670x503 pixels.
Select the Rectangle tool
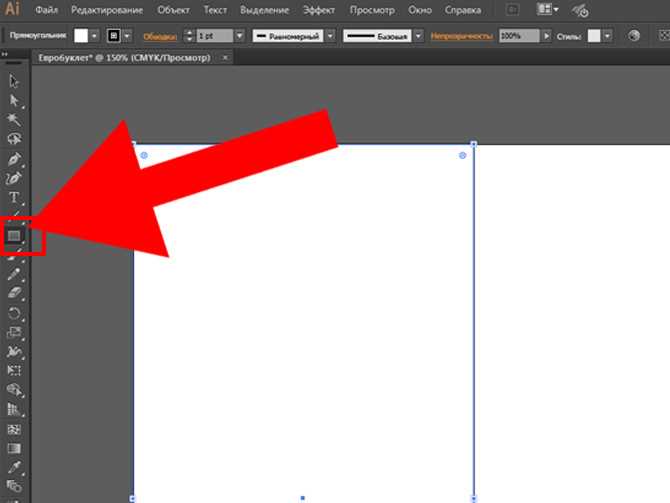click(14, 236)
